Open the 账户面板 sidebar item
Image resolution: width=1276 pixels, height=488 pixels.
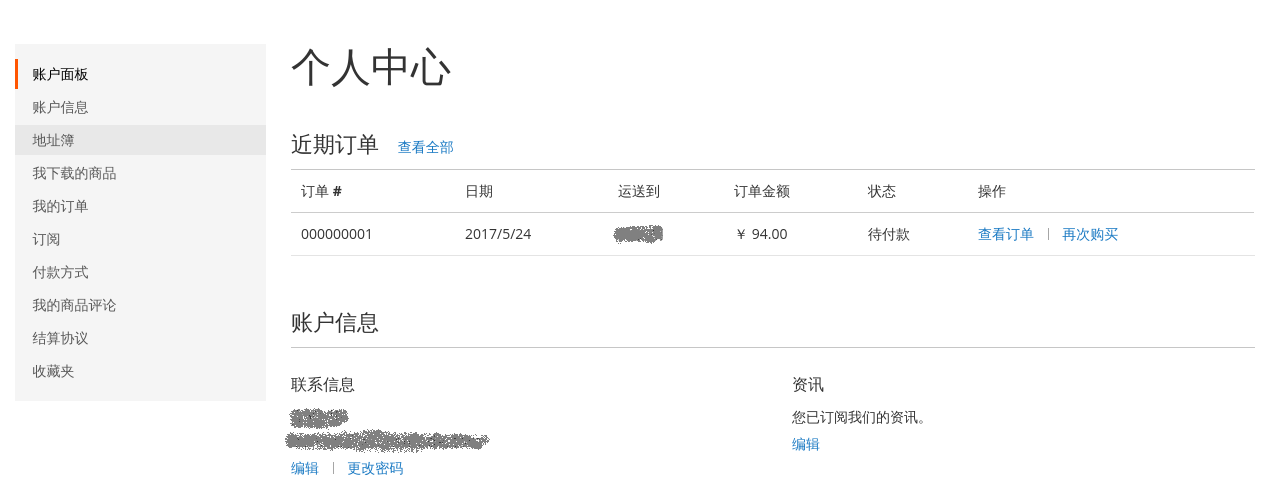coord(140,74)
